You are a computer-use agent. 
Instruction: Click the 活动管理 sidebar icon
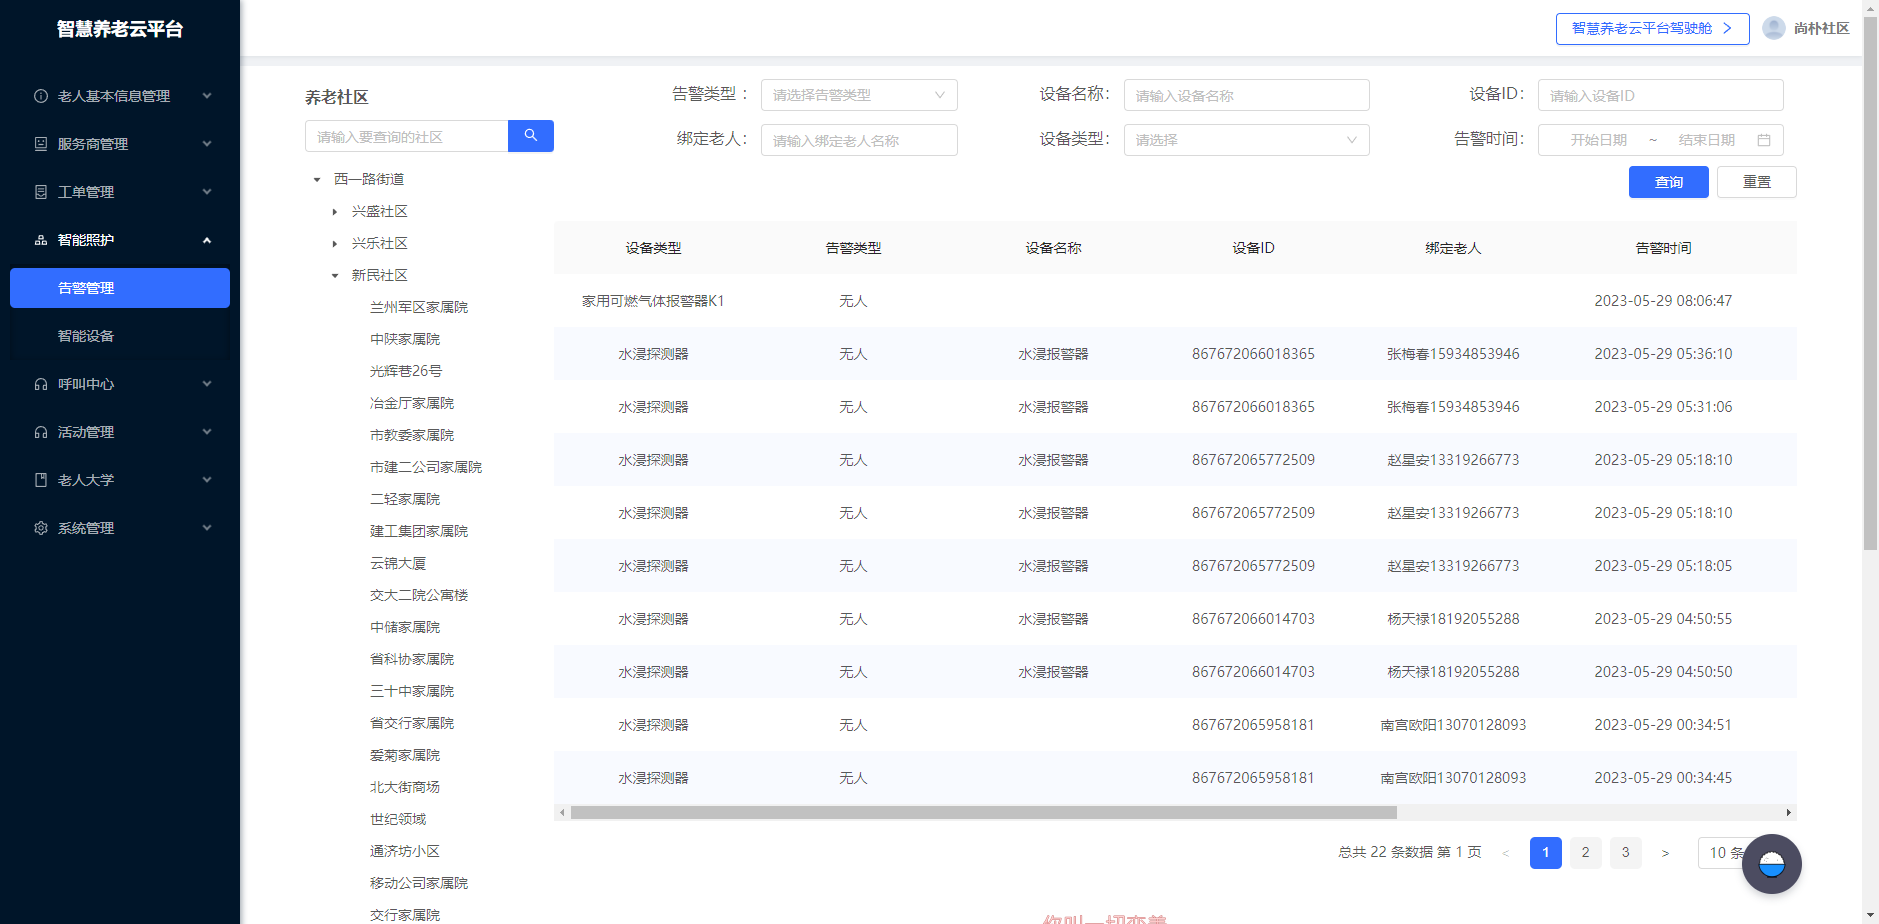41,432
